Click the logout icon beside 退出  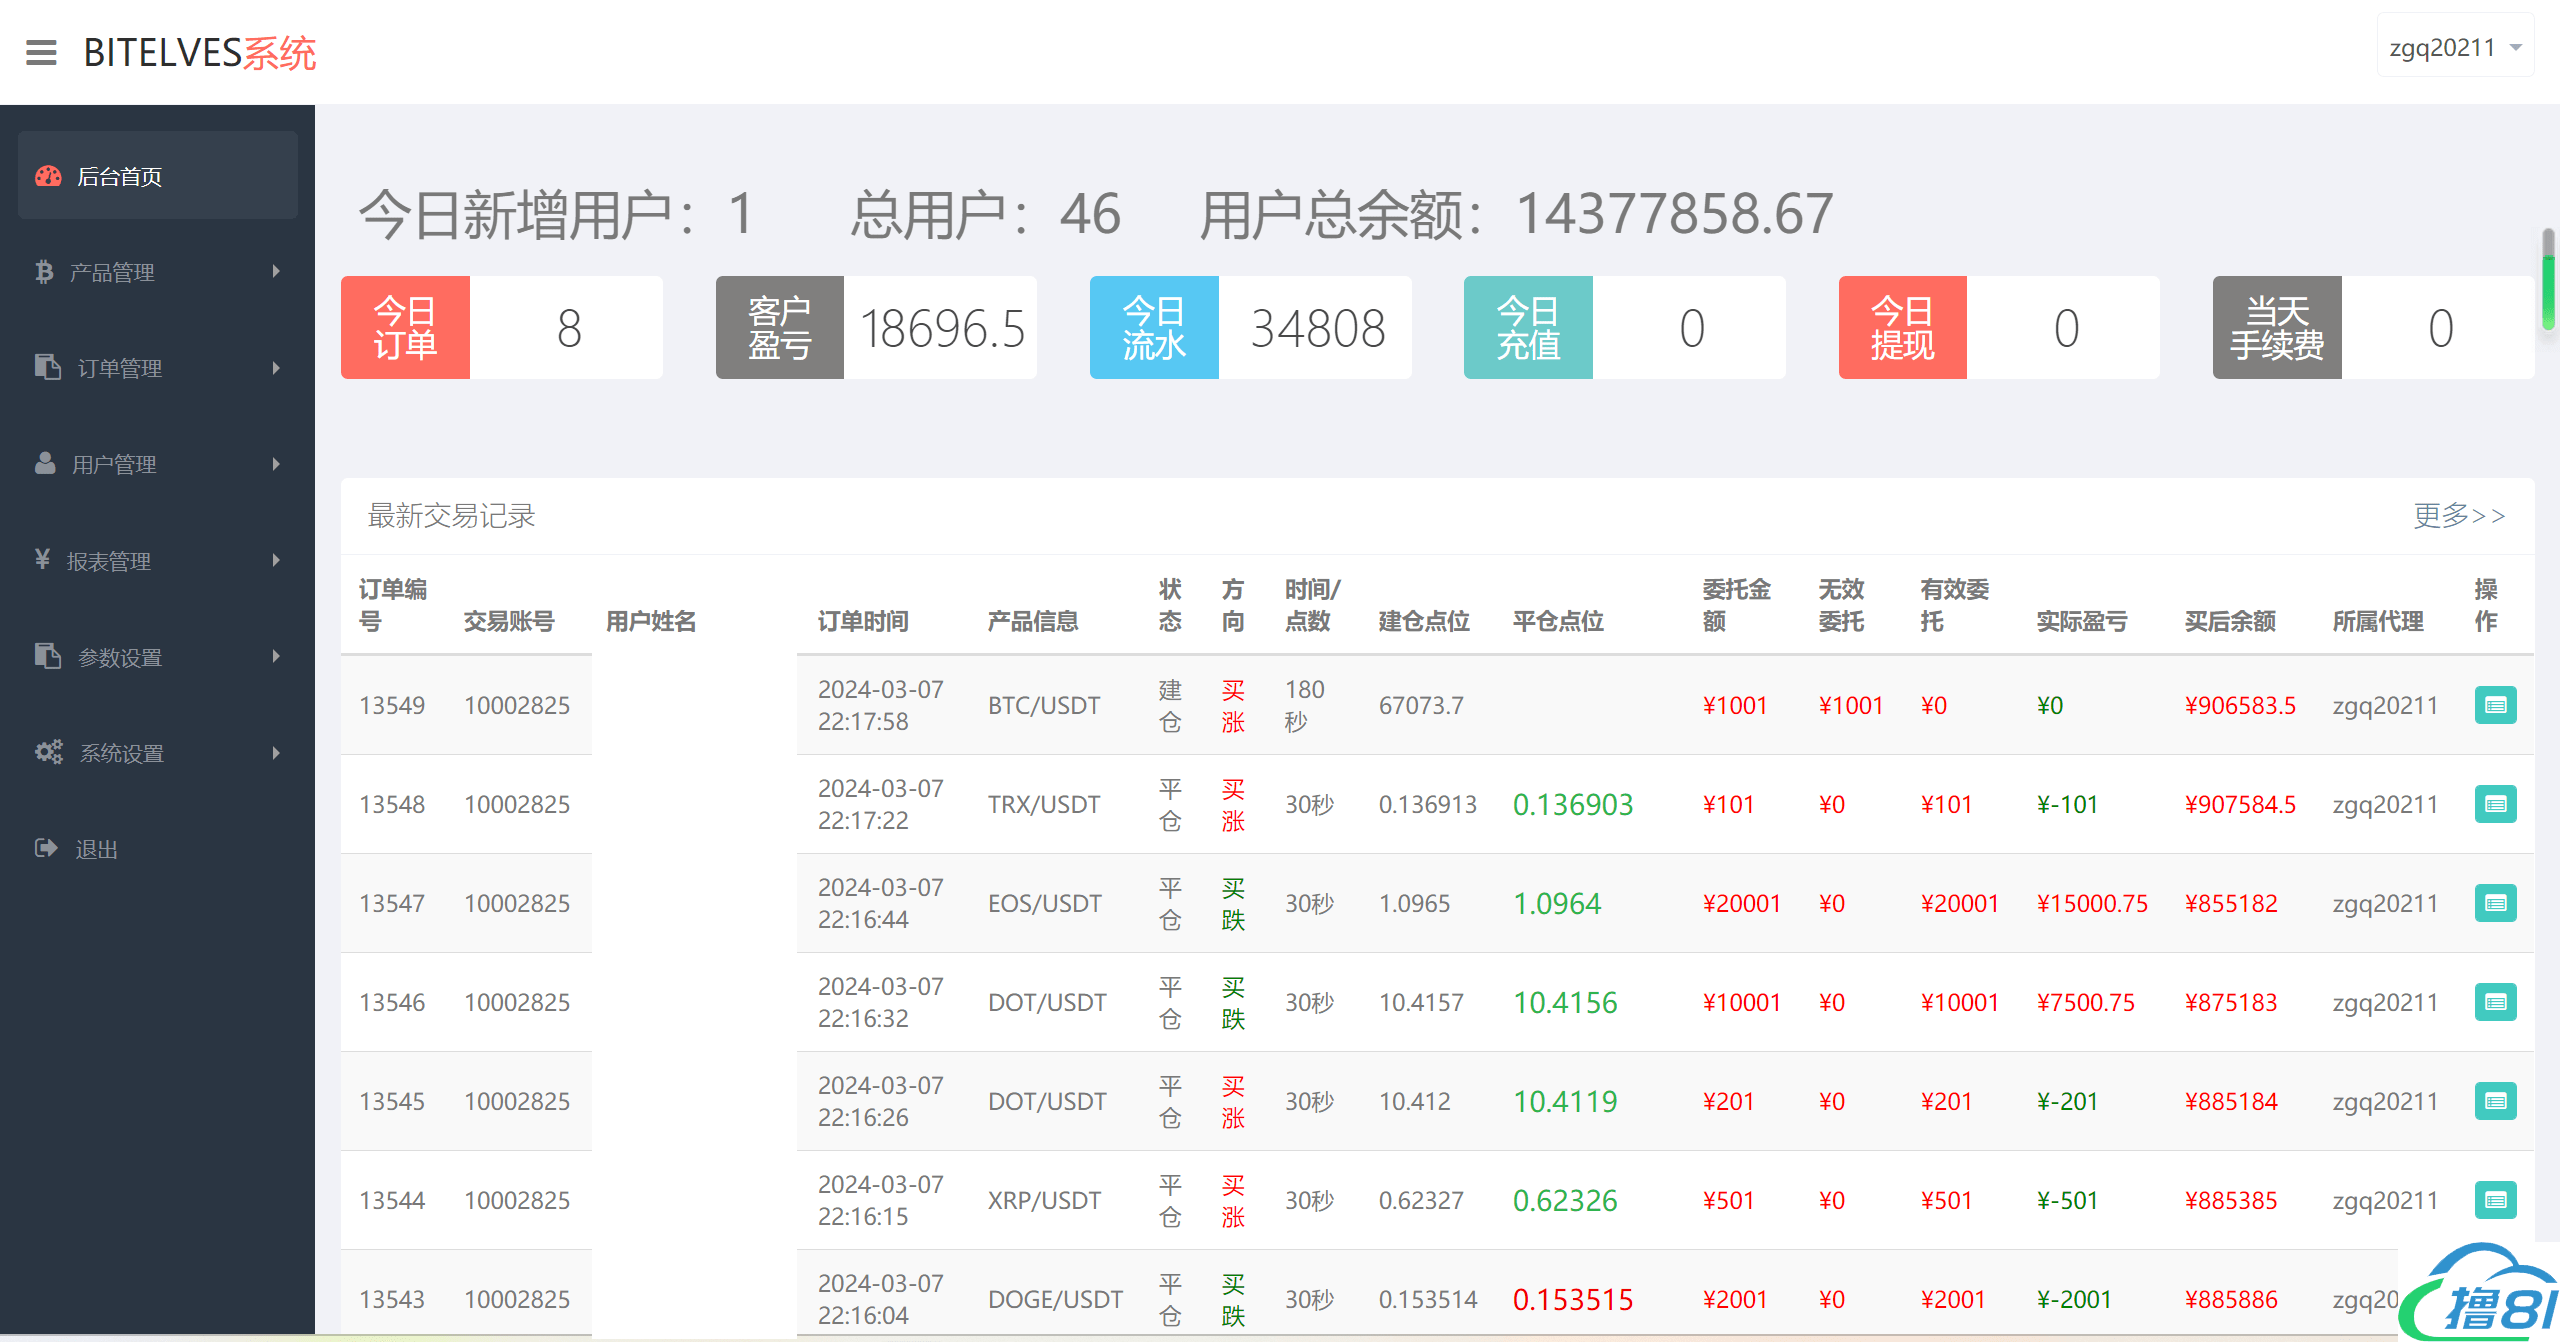(46, 849)
